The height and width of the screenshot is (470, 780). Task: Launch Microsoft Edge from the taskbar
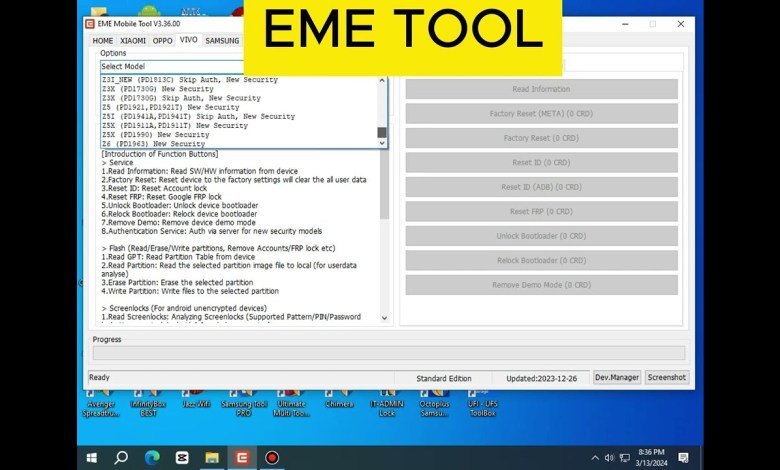(x=152, y=458)
